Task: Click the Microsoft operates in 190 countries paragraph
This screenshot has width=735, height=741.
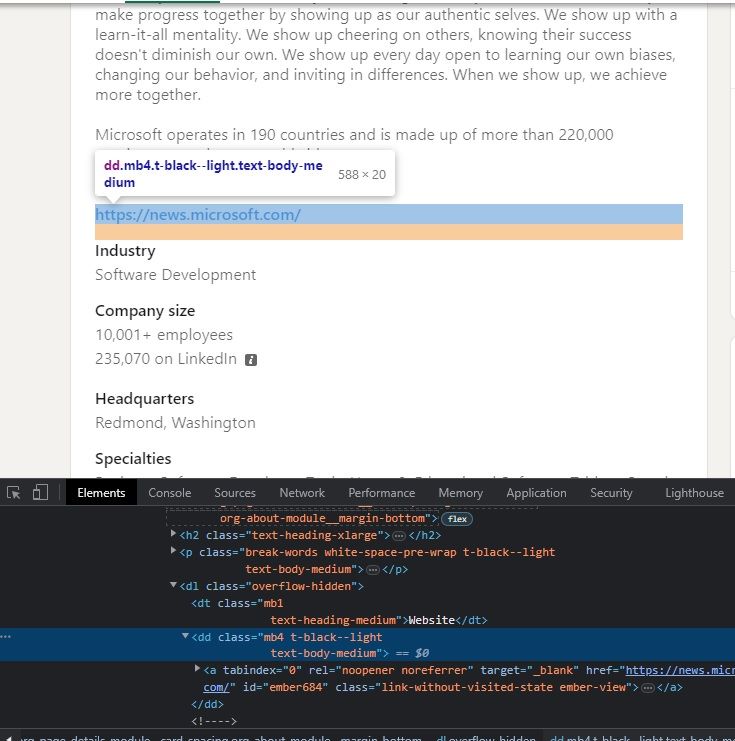Action: (354, 136)
